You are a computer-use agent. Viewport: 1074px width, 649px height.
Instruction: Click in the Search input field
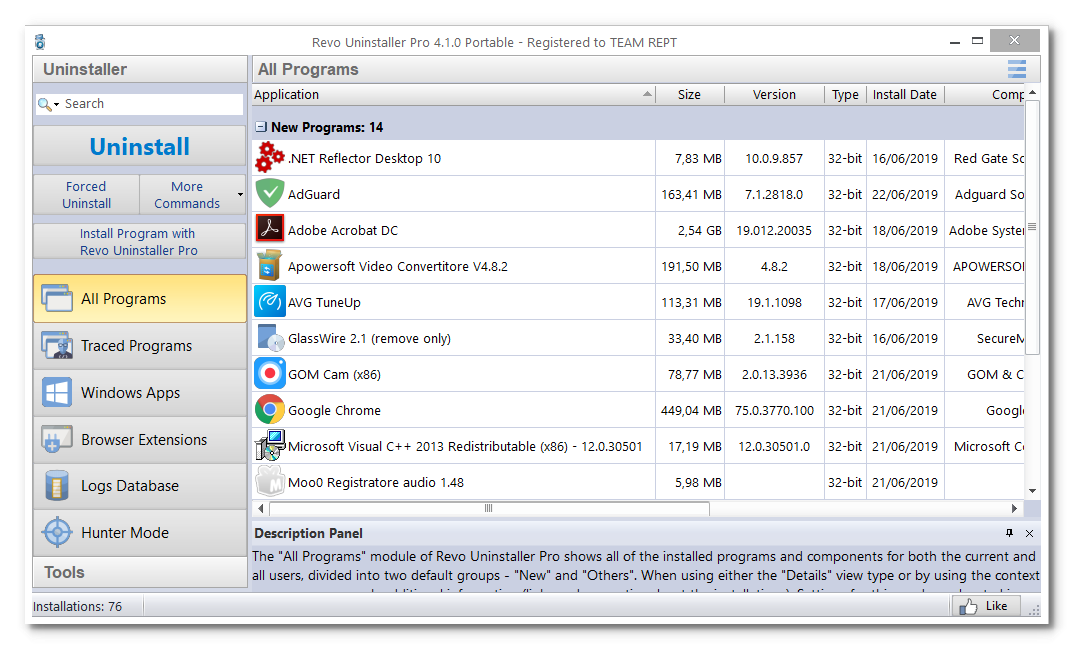[x=151, y=104]
